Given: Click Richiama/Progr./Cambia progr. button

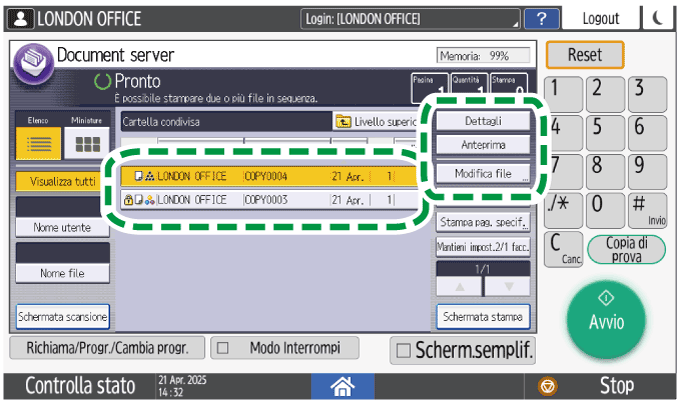Looking at the screenshot, I should pyautogui.click(x=107, y=348).
